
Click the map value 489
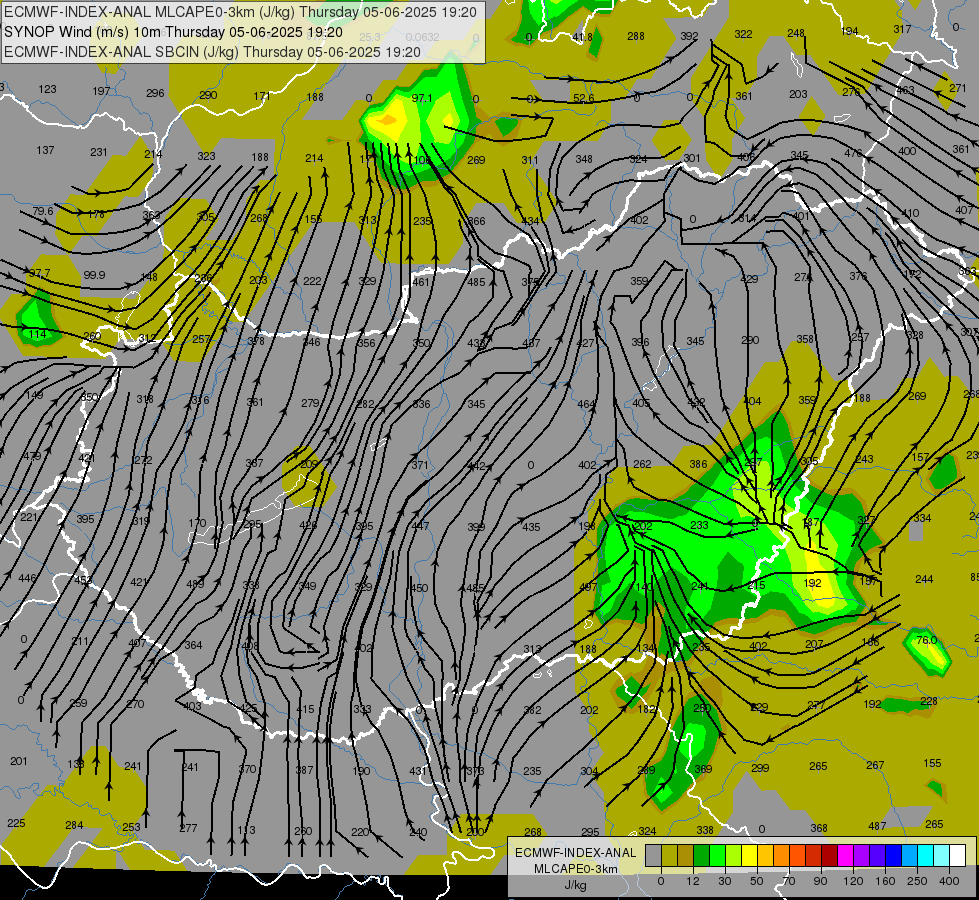(x=195, y=584)
